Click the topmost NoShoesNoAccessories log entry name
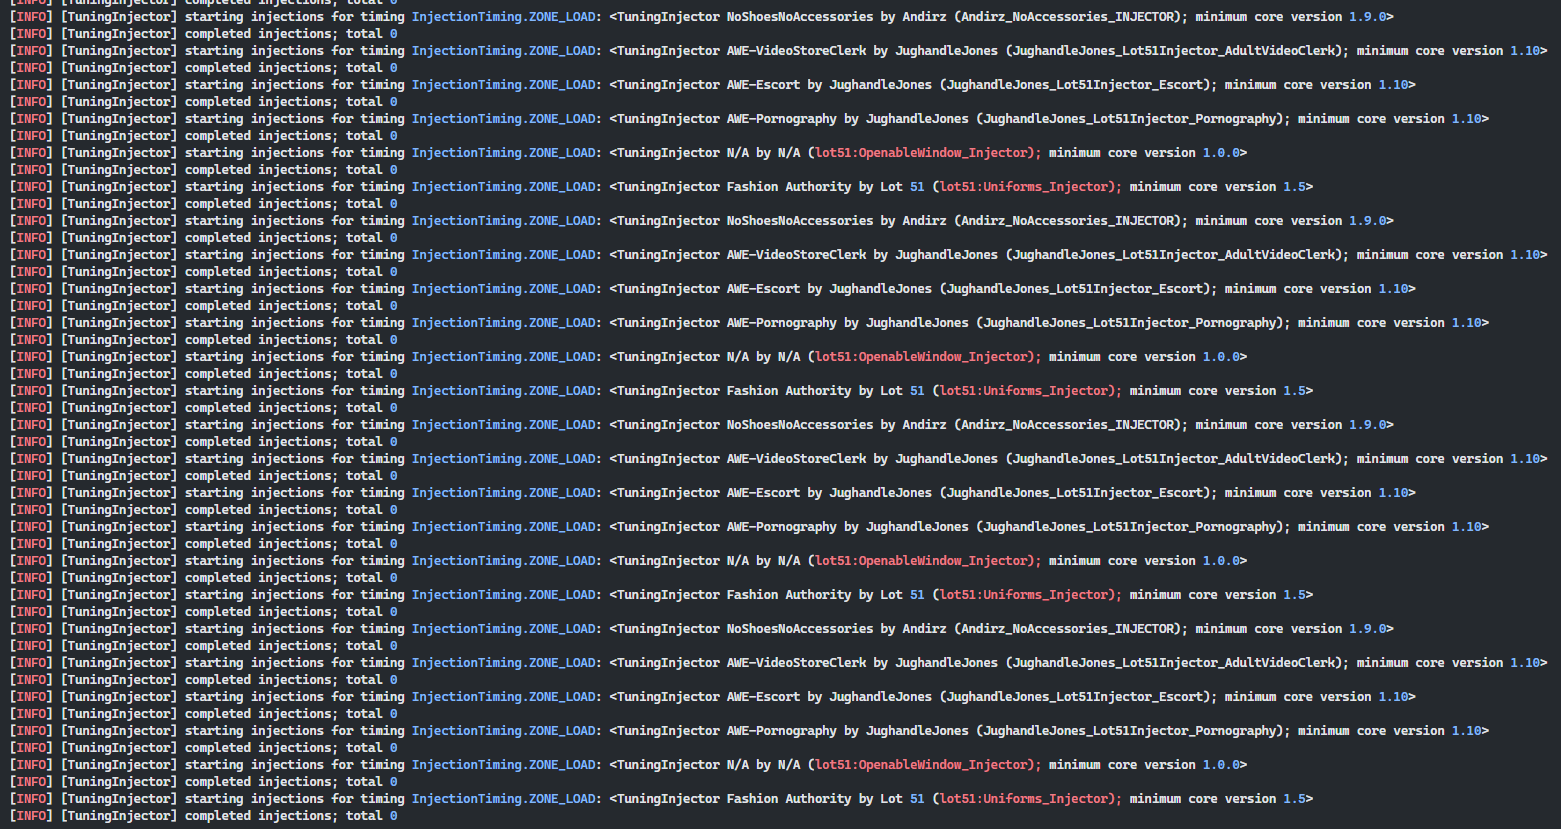 tap(800, 17)
